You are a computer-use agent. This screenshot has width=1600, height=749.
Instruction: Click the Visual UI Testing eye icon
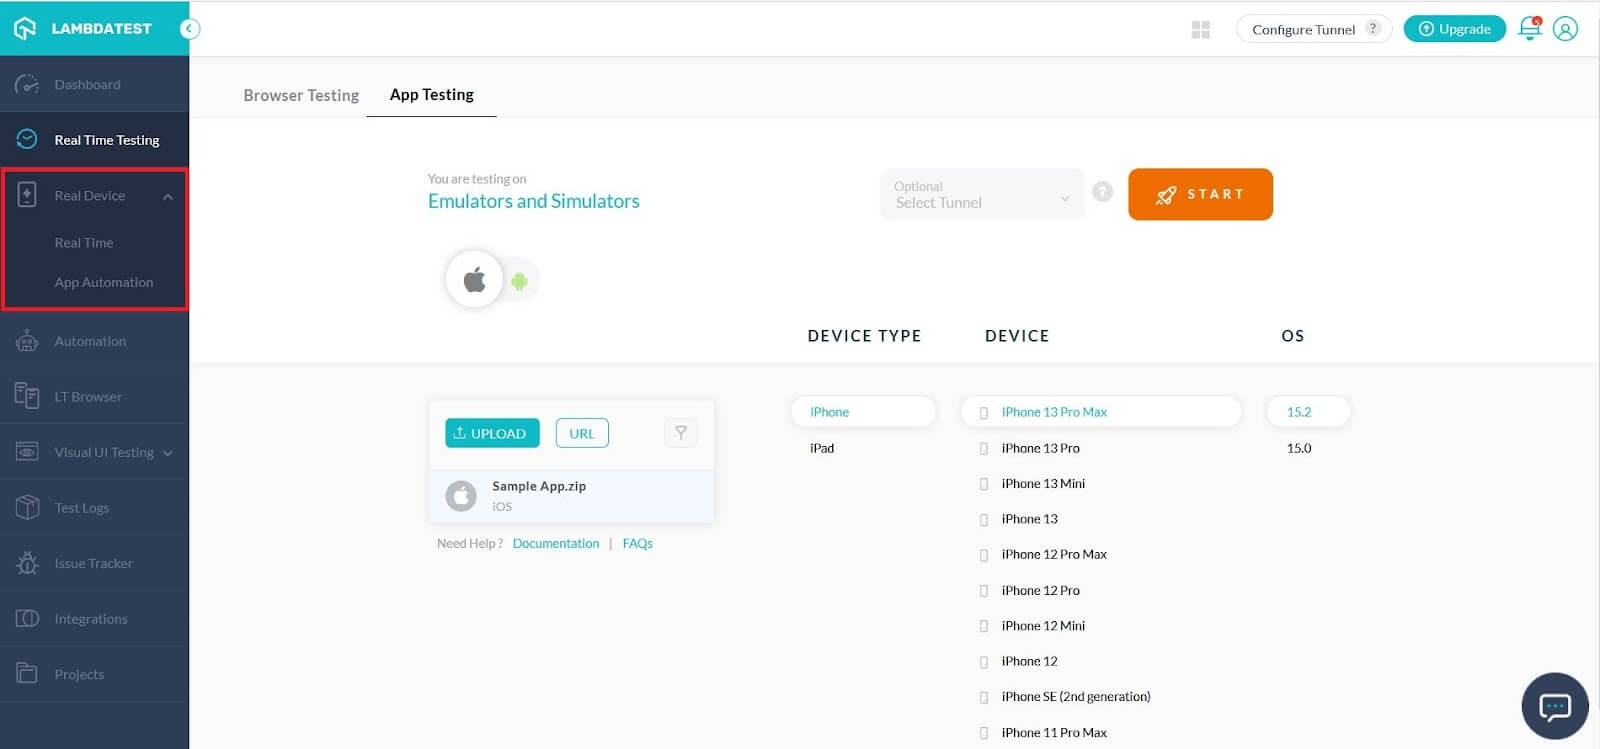[27, 452]
